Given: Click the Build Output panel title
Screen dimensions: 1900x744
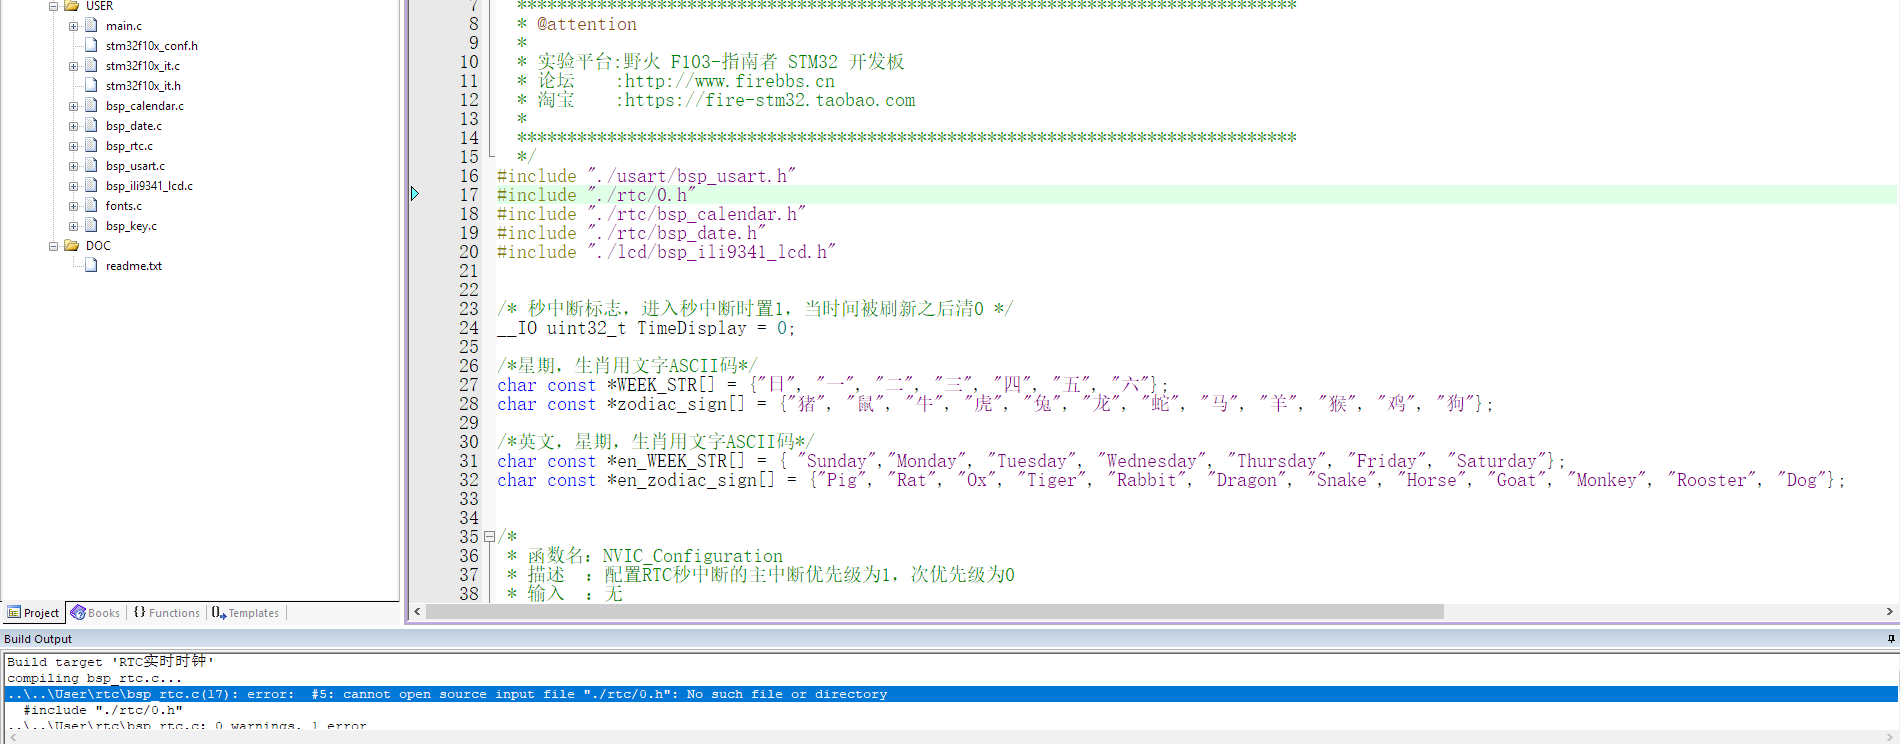Looking at the screenshot, I should click(x=38, y=639).
